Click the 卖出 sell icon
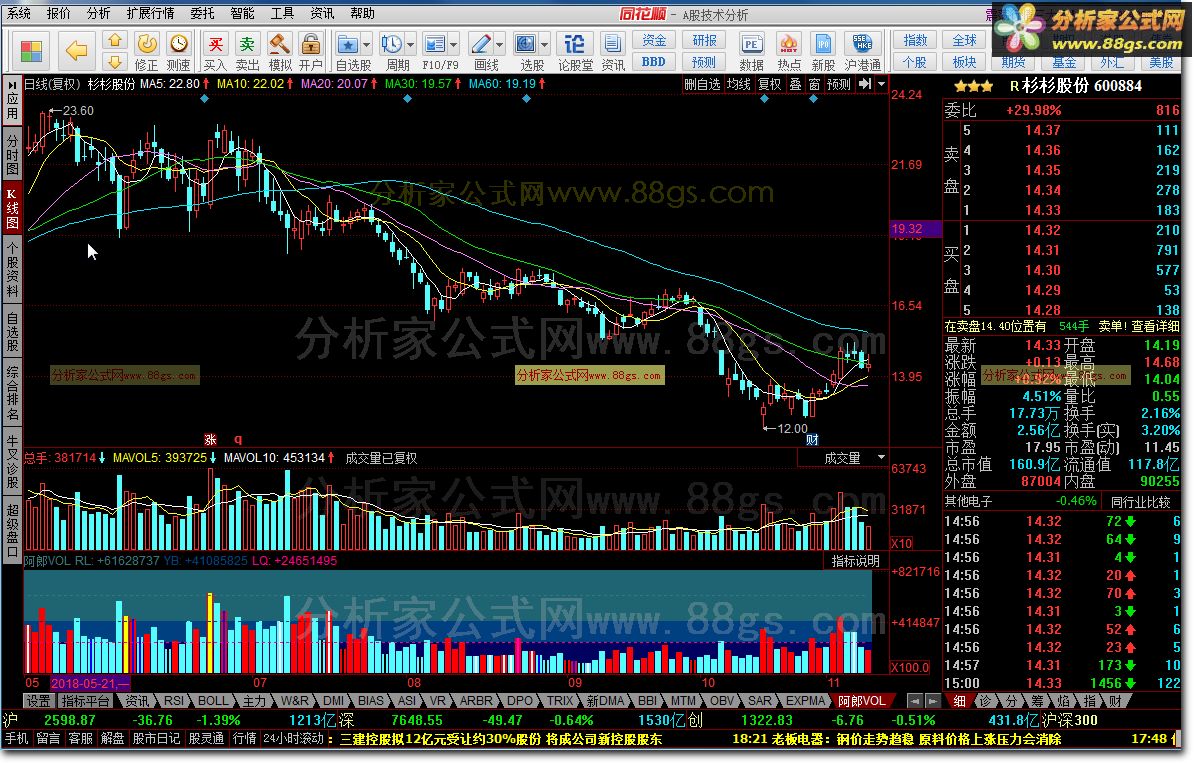1194x763 pixels. pos(247,44)
